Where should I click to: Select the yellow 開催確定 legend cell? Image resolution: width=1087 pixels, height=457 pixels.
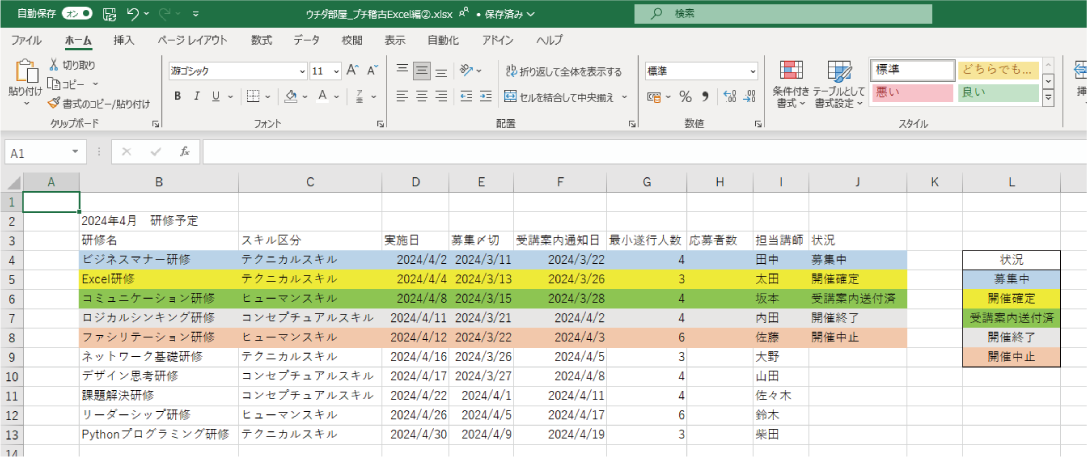[x=1011, y=298]
